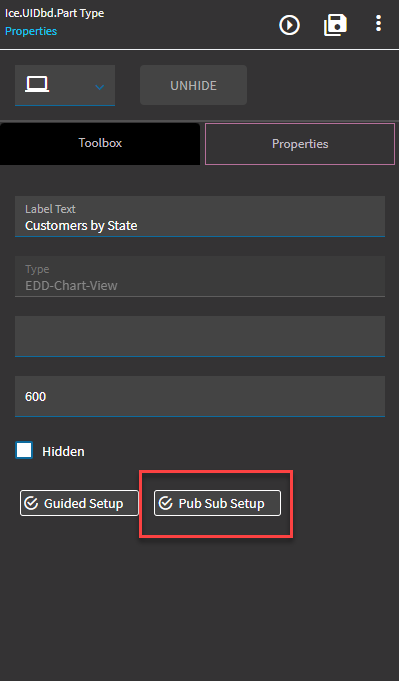Open the three-dot overflow menu
399x681 pixels.
tap(379, 23)
